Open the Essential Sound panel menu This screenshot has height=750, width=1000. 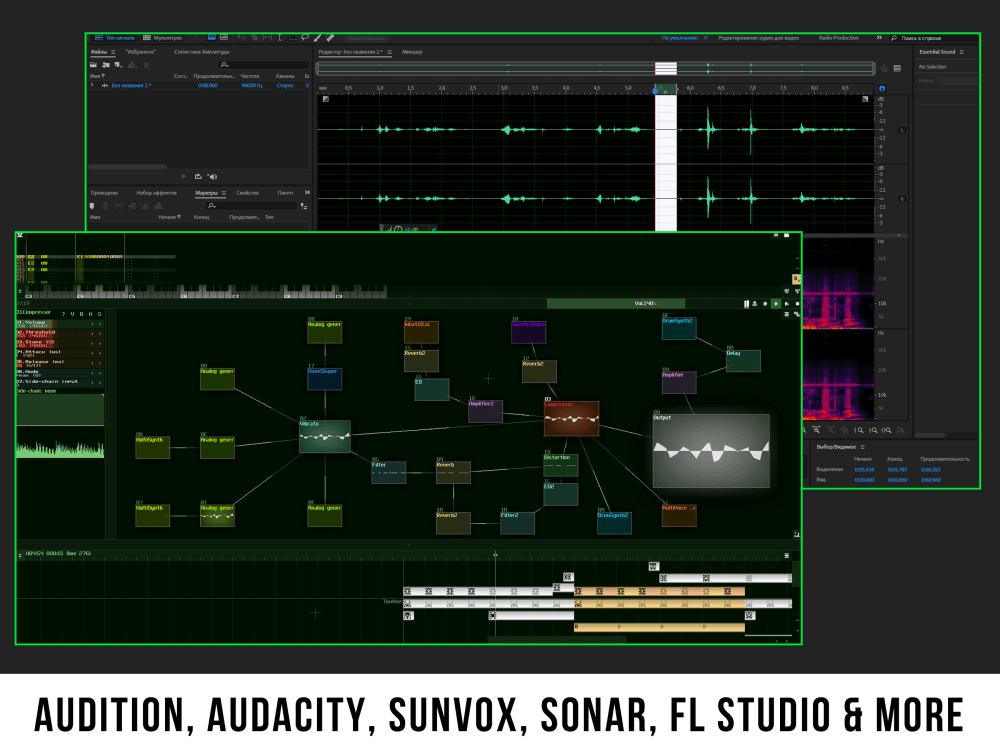(962, 52)
